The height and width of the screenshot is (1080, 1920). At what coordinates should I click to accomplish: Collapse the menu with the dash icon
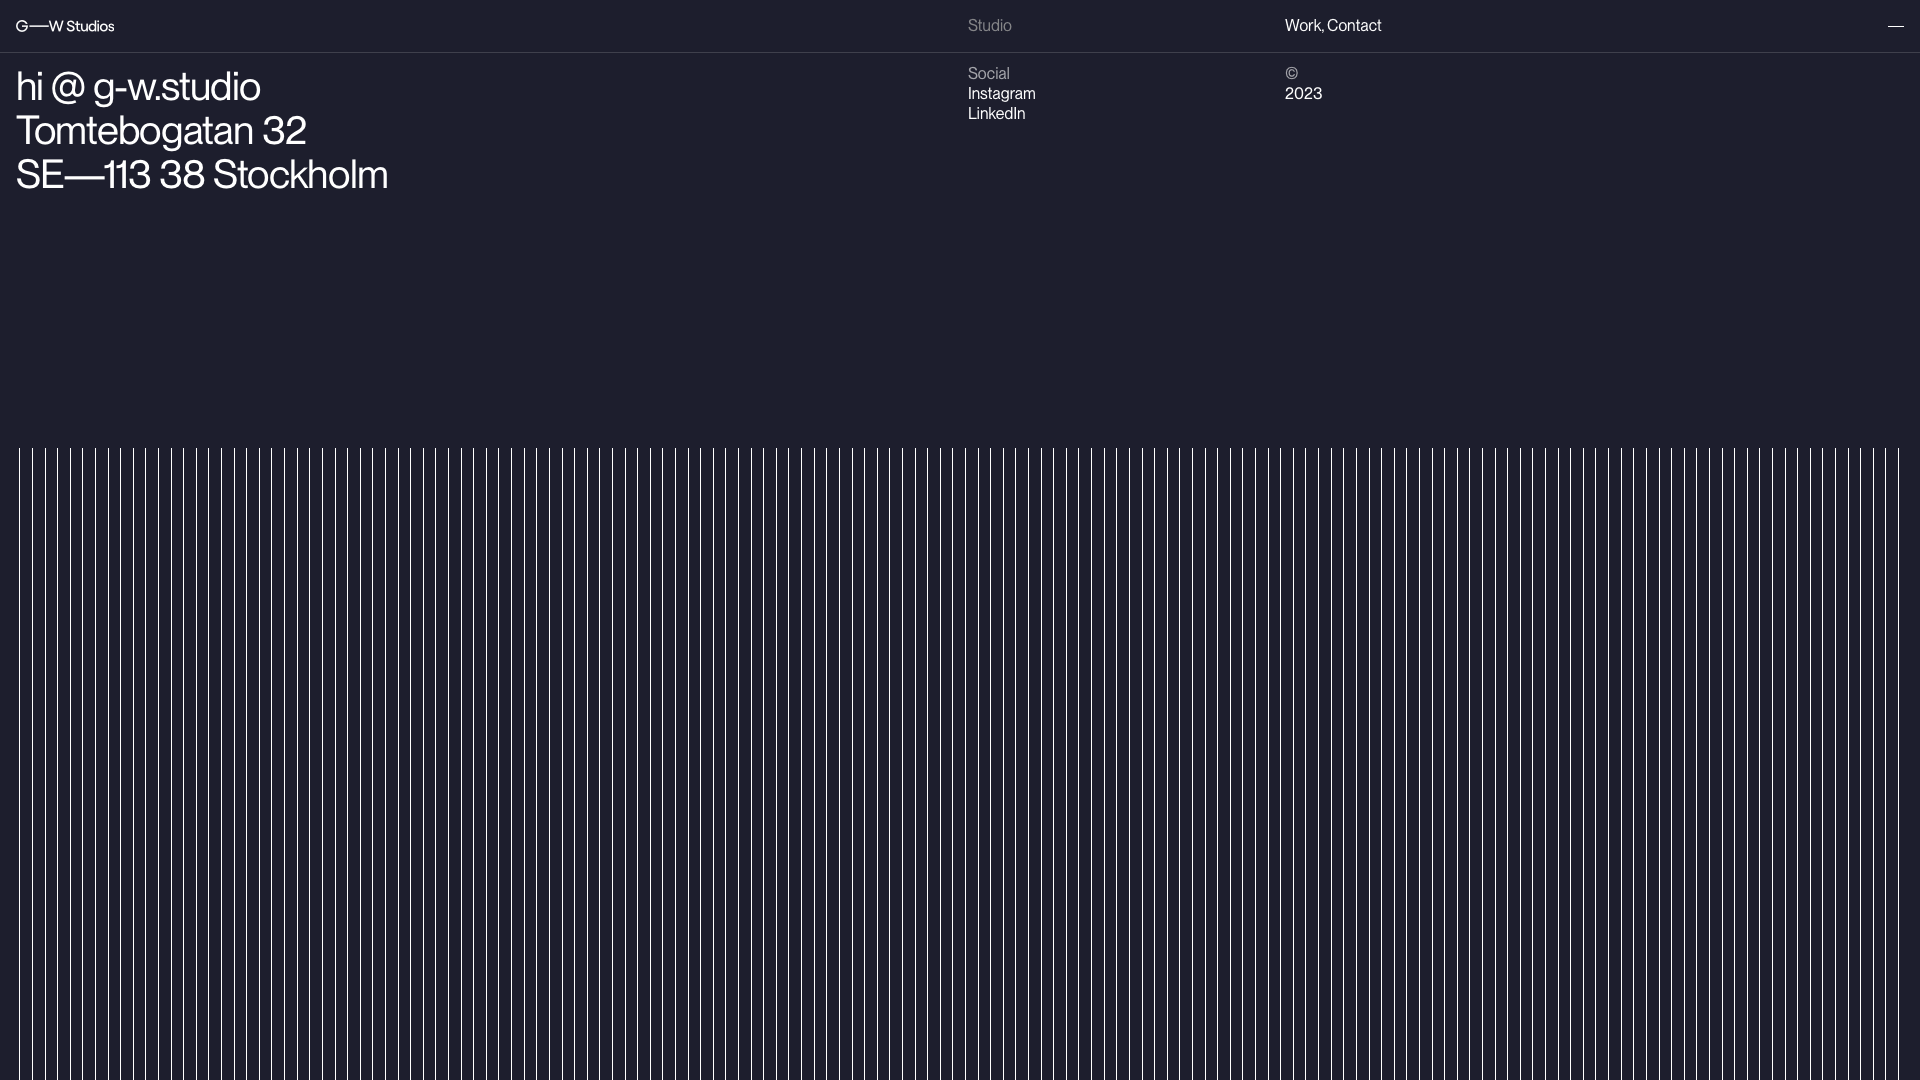(x=1895, y=26)
